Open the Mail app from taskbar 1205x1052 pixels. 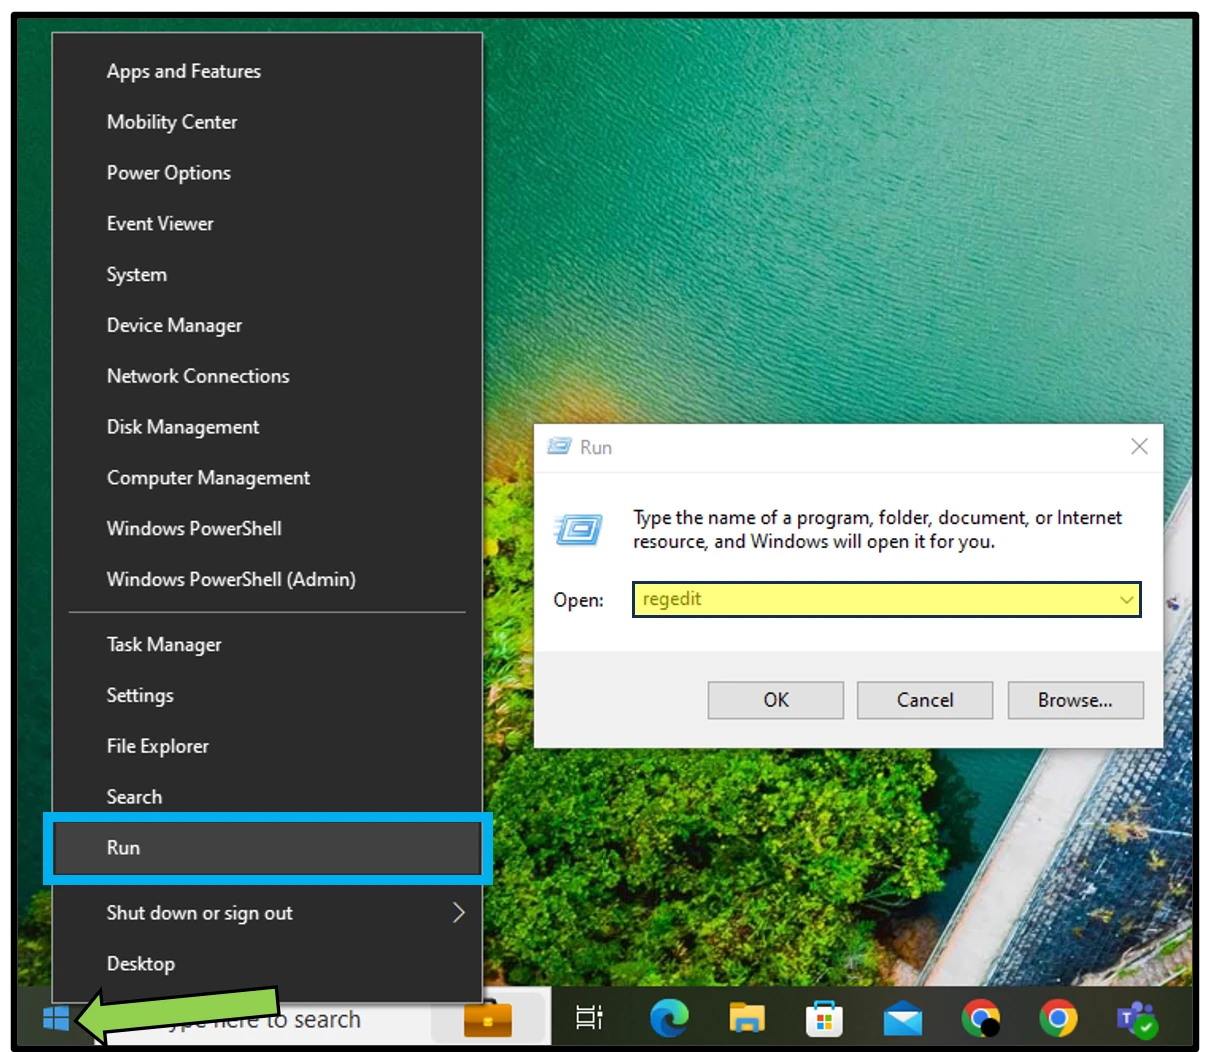[902, 1018]
